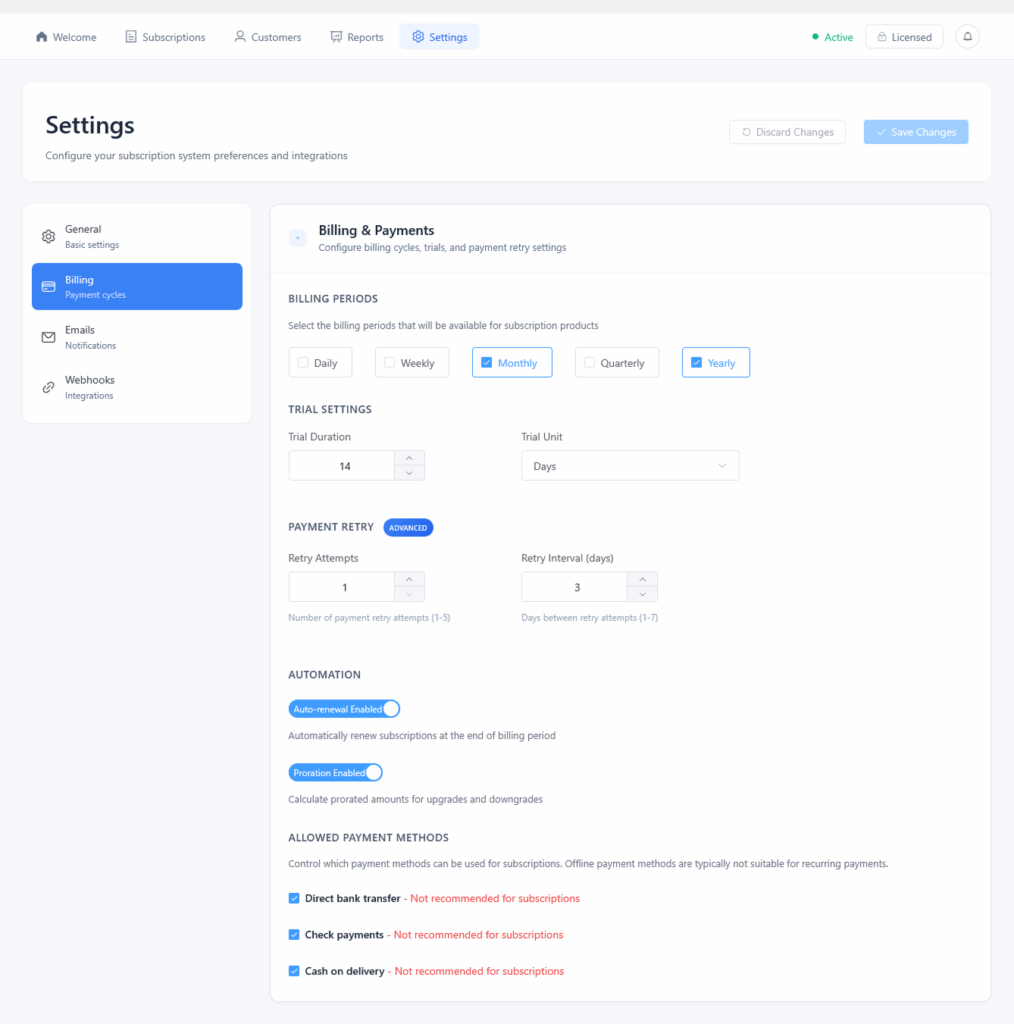This screenshot has width=1014, height=1024.
Task: Increase Trial Duration with up arrow
Action: pyautogui.click(x=409, y=459)
